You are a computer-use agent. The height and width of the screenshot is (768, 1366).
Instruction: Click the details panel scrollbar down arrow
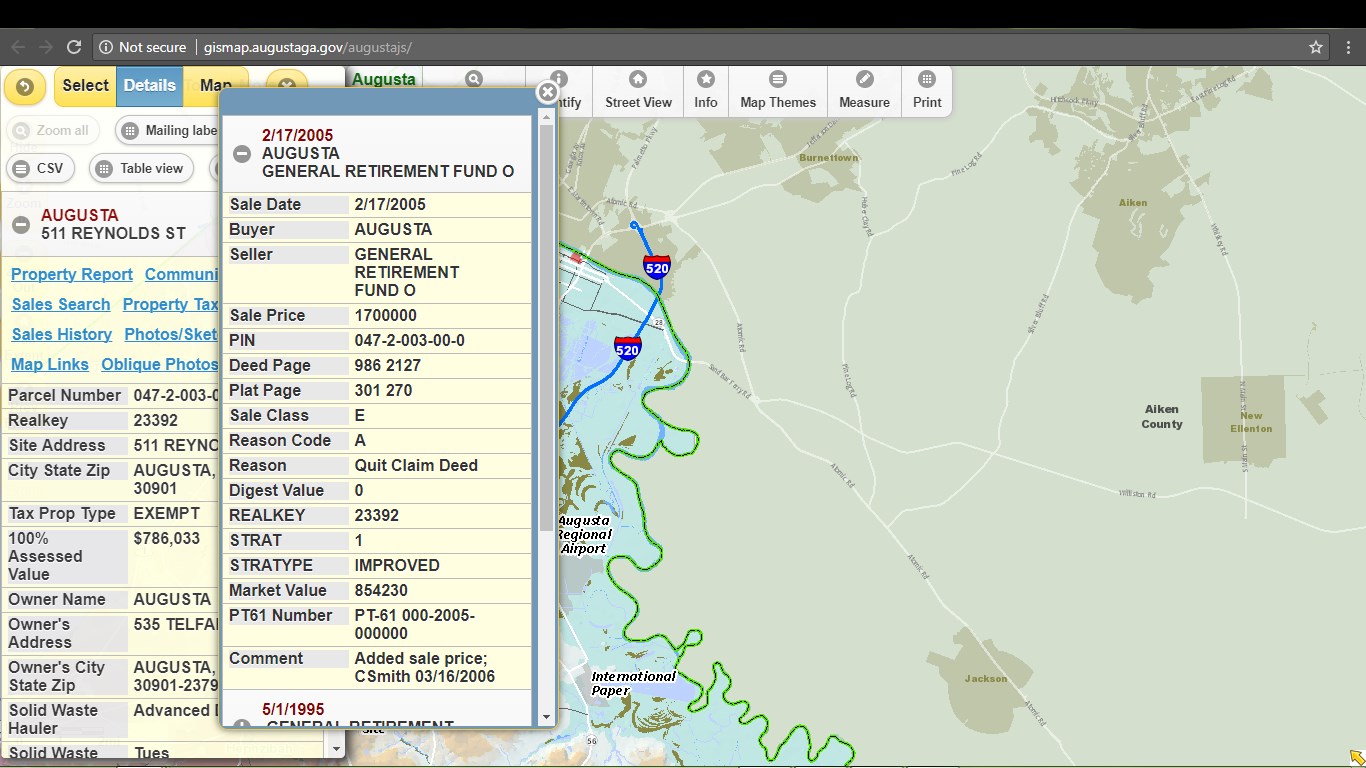(x=336, y=748)
